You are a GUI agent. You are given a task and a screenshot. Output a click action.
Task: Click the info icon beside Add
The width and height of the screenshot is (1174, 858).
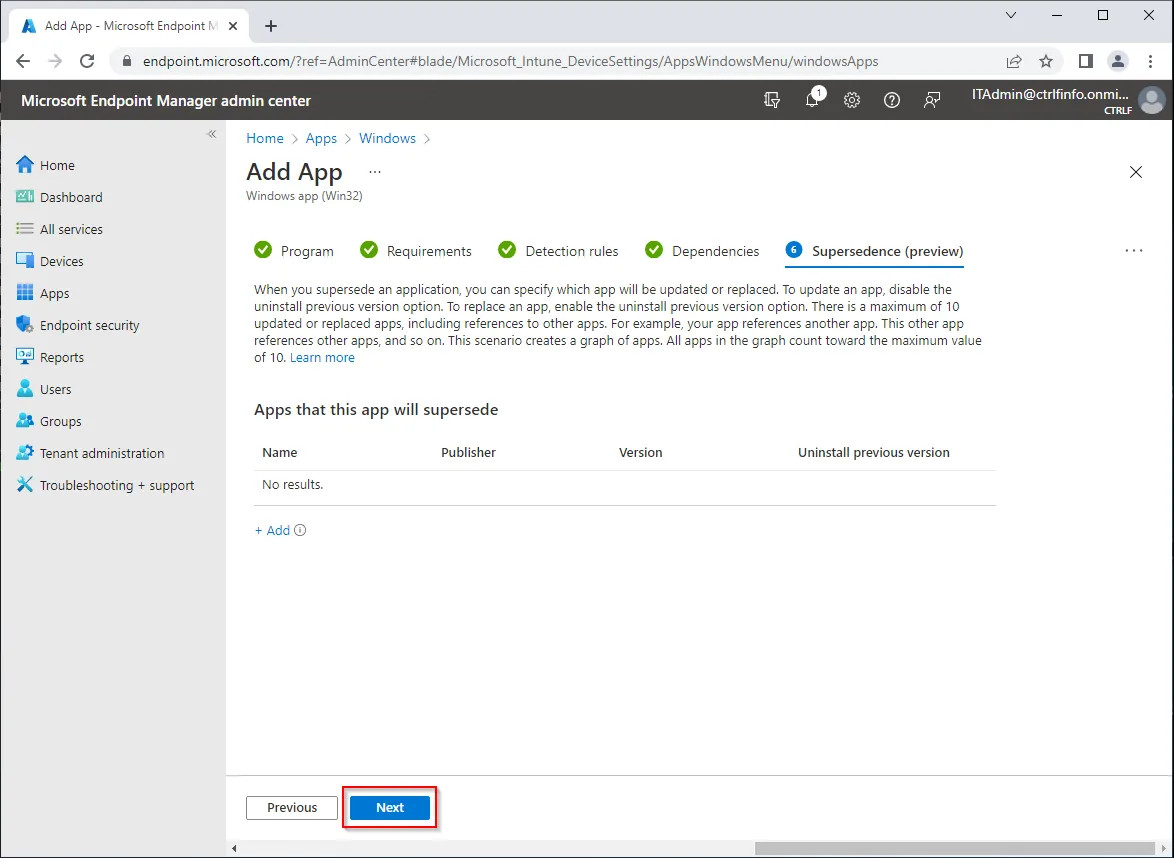[x=300, y=530]
